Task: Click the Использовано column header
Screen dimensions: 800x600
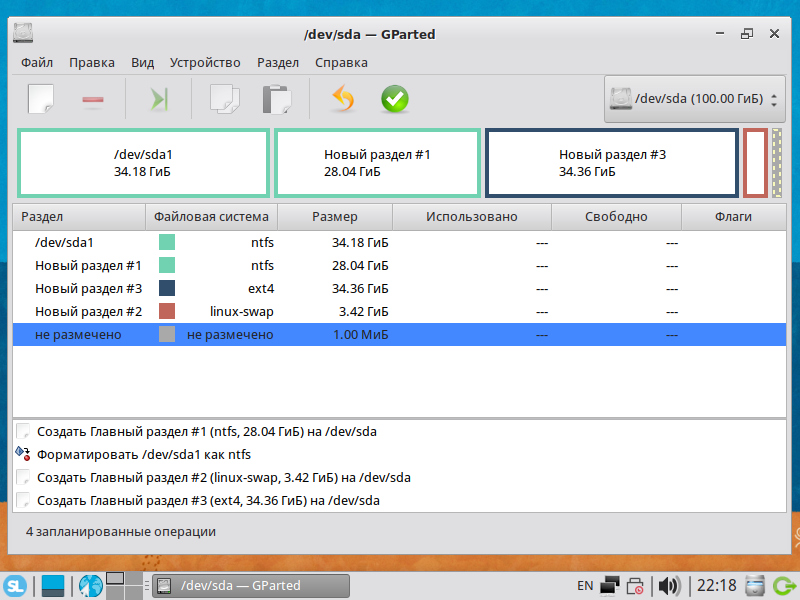Action: 472,217
